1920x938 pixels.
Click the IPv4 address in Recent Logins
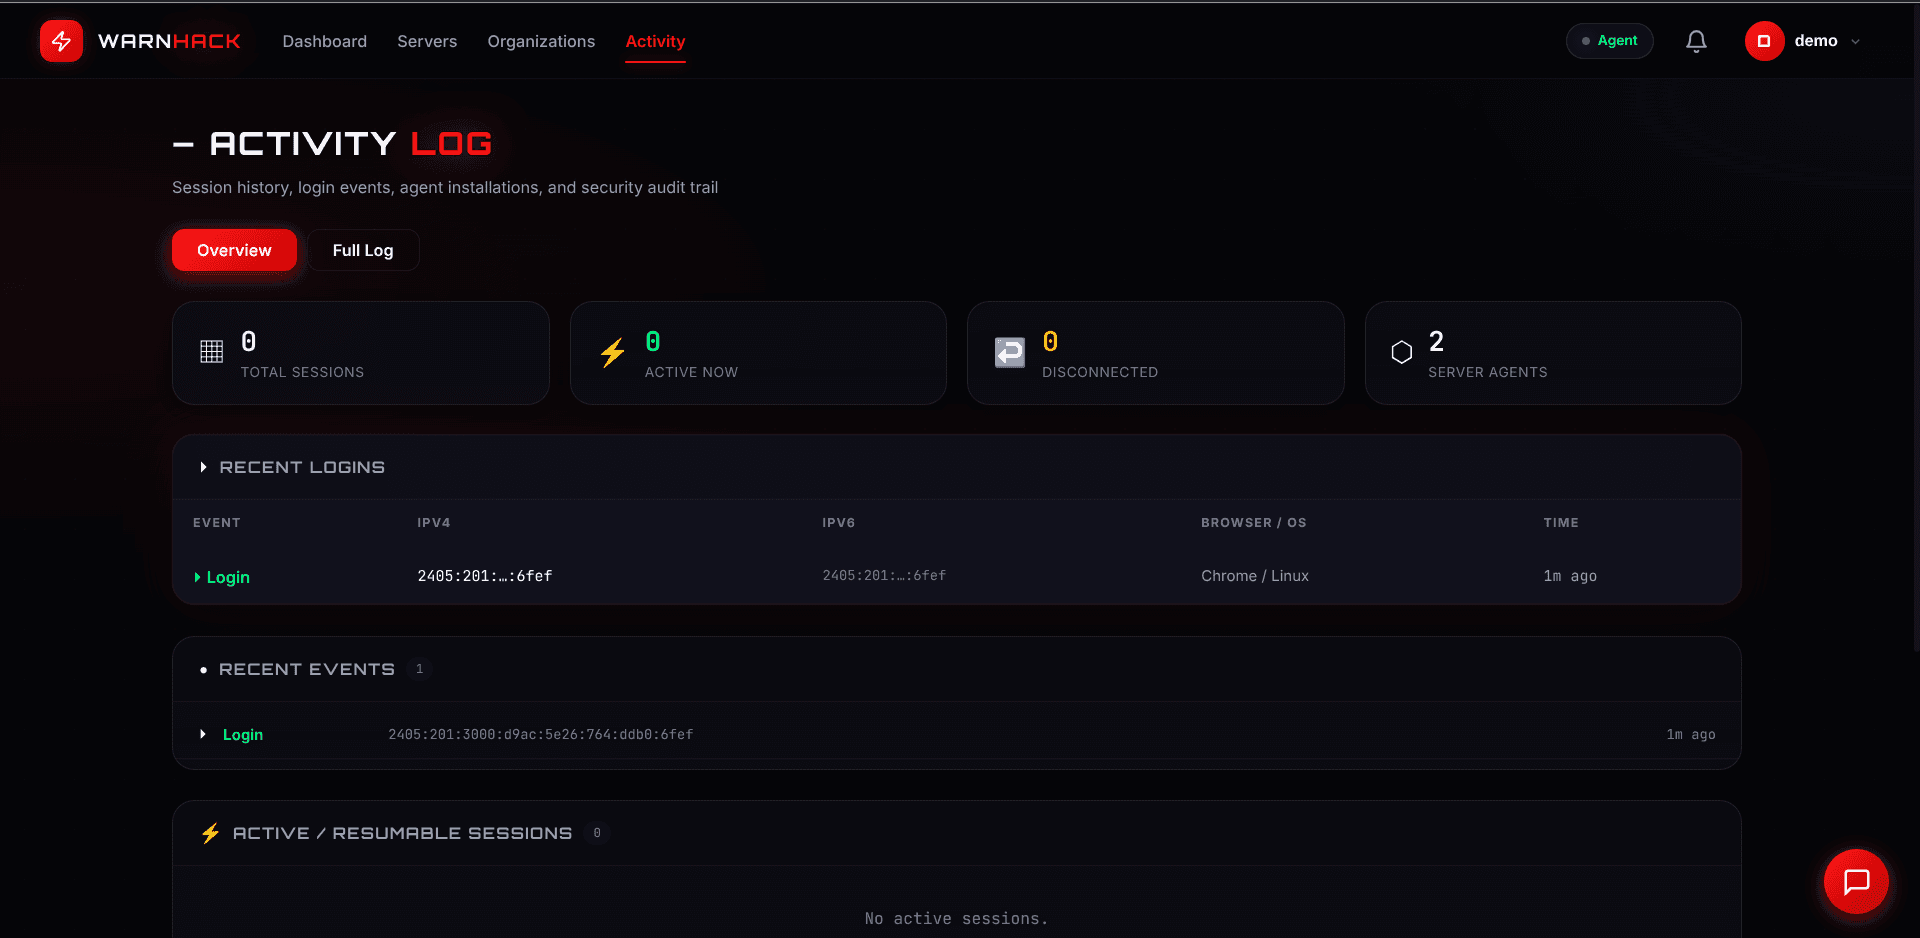click(x=484, y=576)
